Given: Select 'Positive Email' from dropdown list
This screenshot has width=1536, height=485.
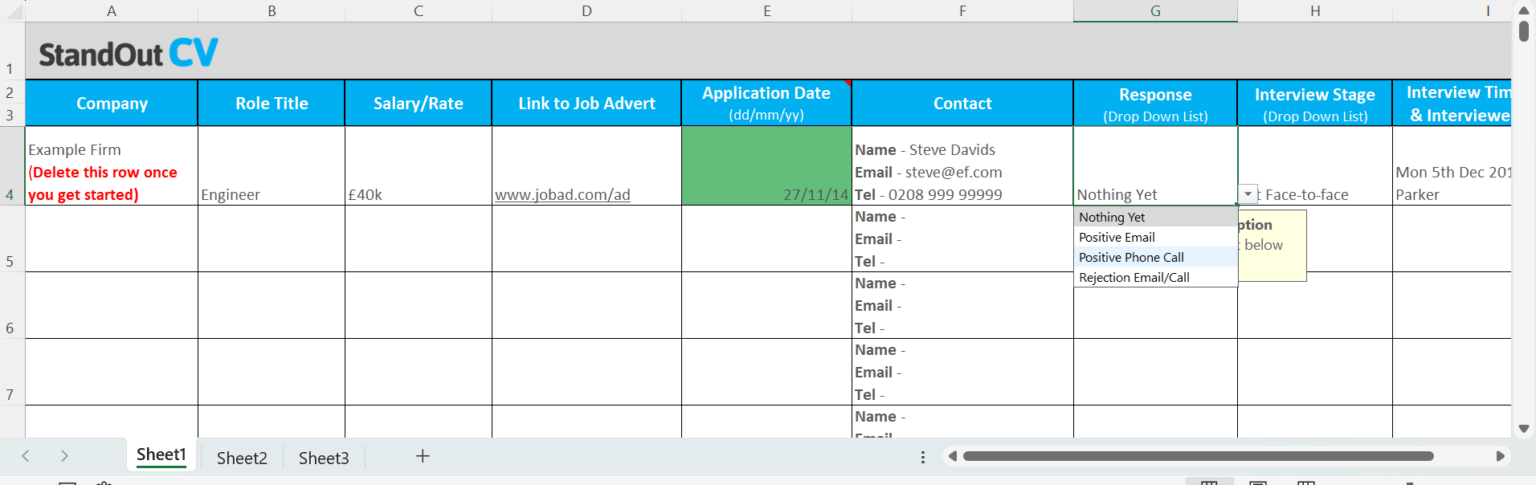Looking at the screenshot, I should tap(1116, 237).
